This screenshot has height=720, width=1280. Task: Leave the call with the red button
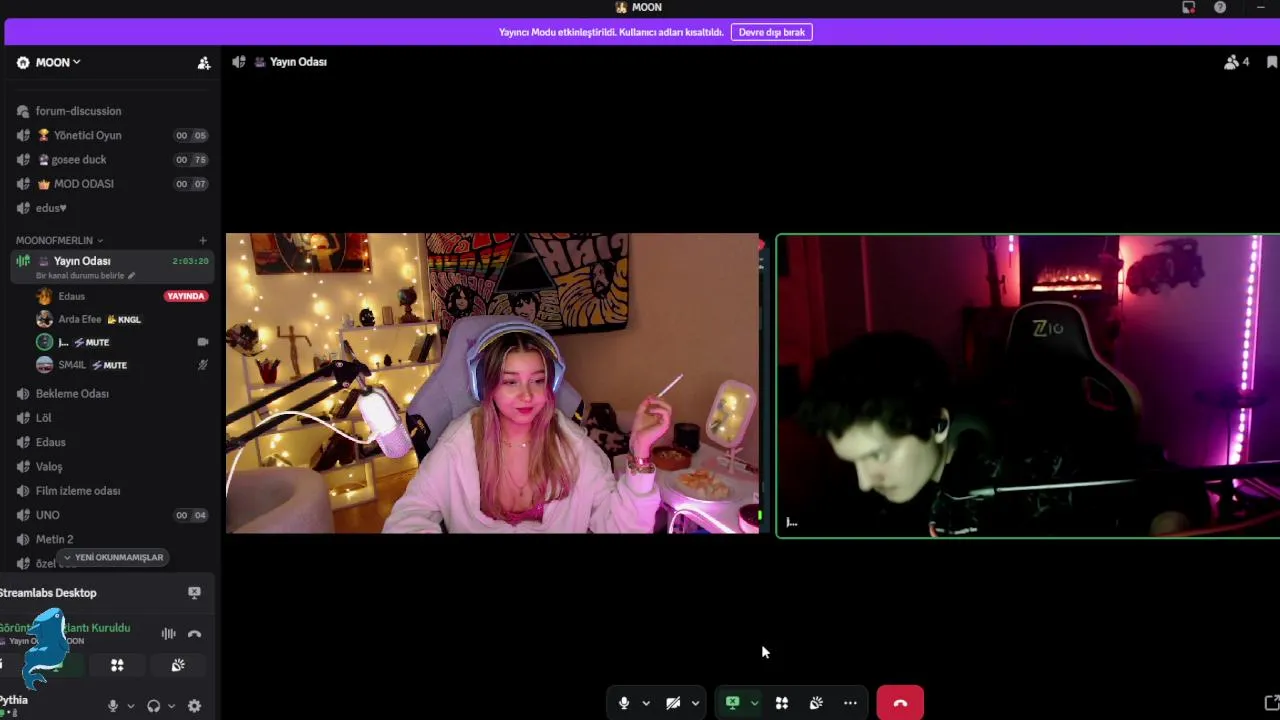pyautogui.click(x=900, y=703)
